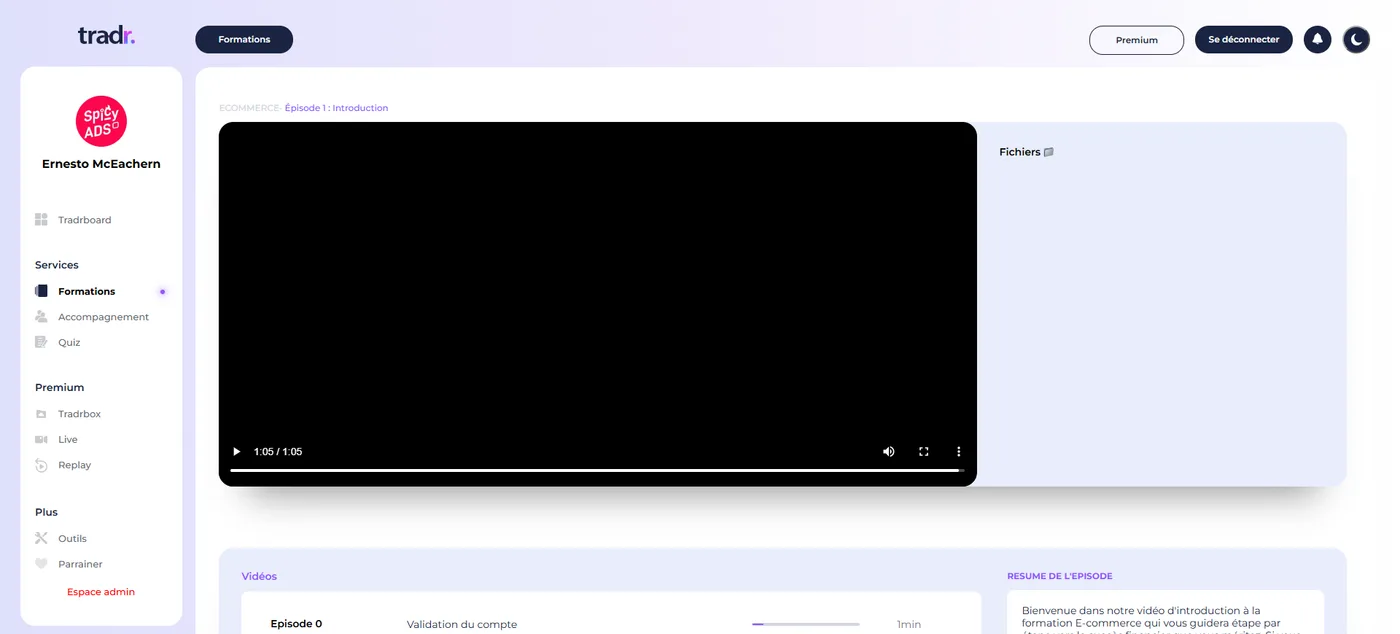Open Replay in the sidebar
The height and width of the screenshot is (634, 1400).
[x=75, y=465]
